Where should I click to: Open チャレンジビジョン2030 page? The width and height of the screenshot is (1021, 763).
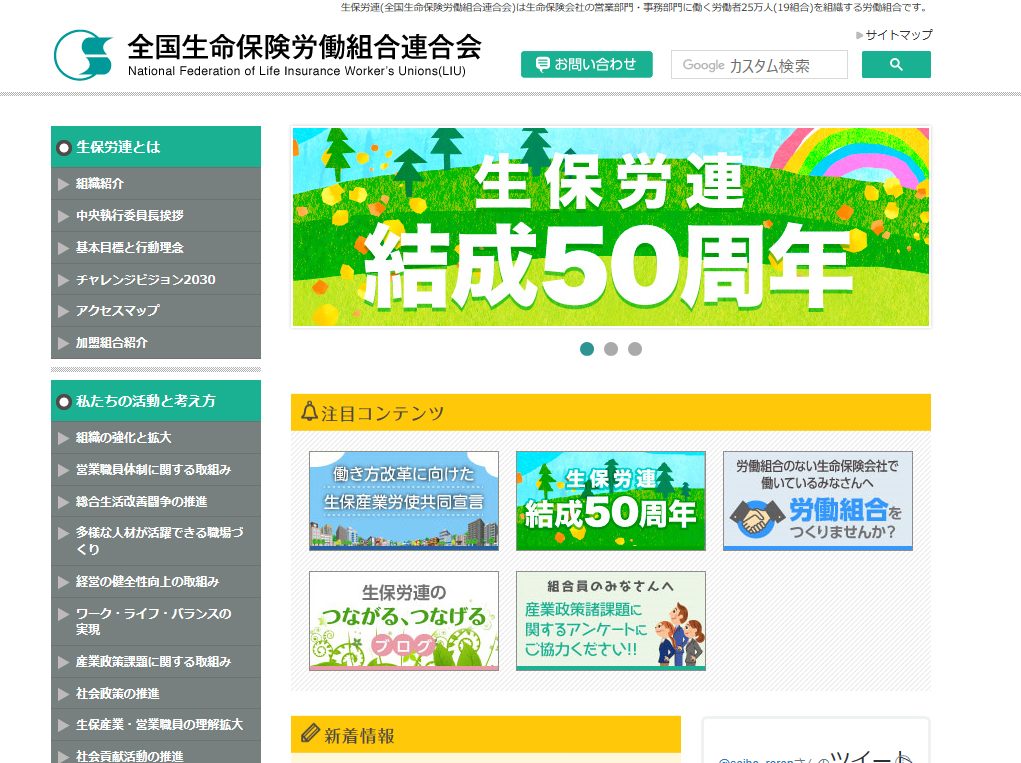point(156,279)
